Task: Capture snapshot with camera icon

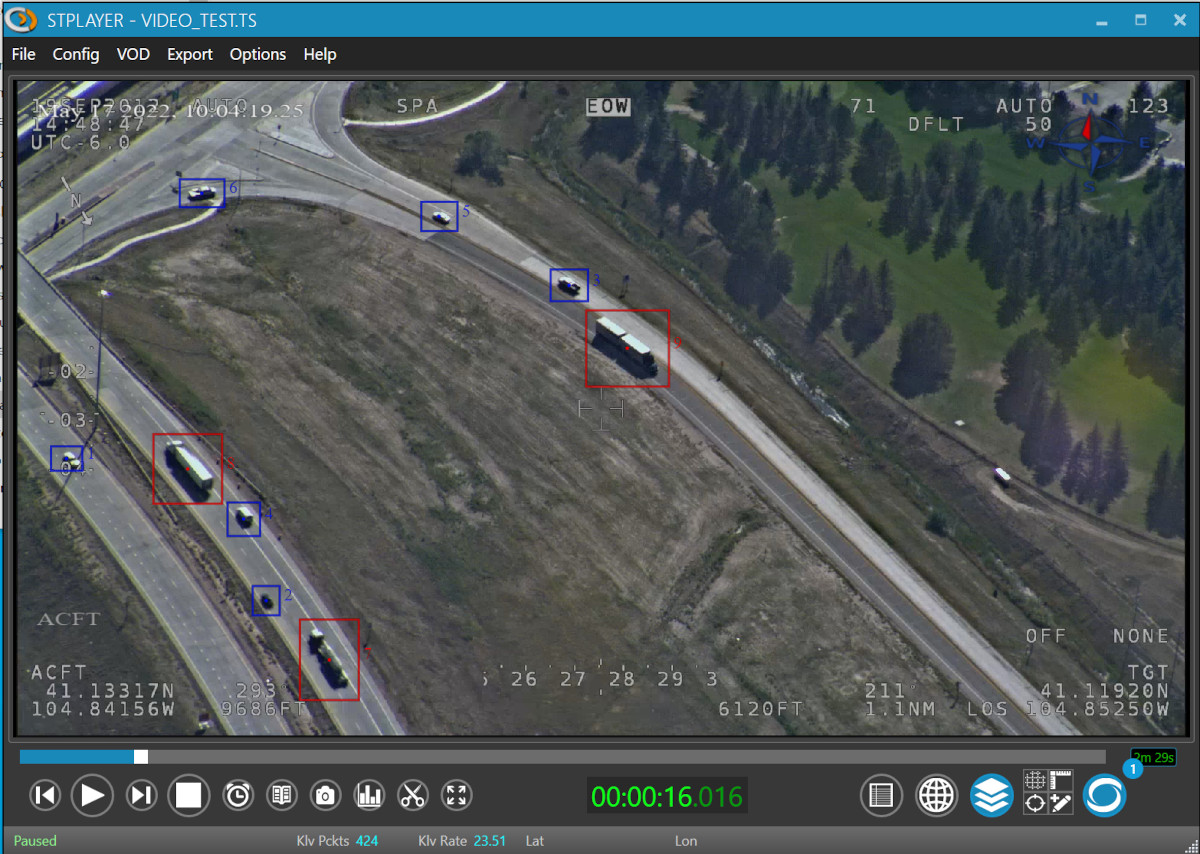Action: click(x=325, y=796)
